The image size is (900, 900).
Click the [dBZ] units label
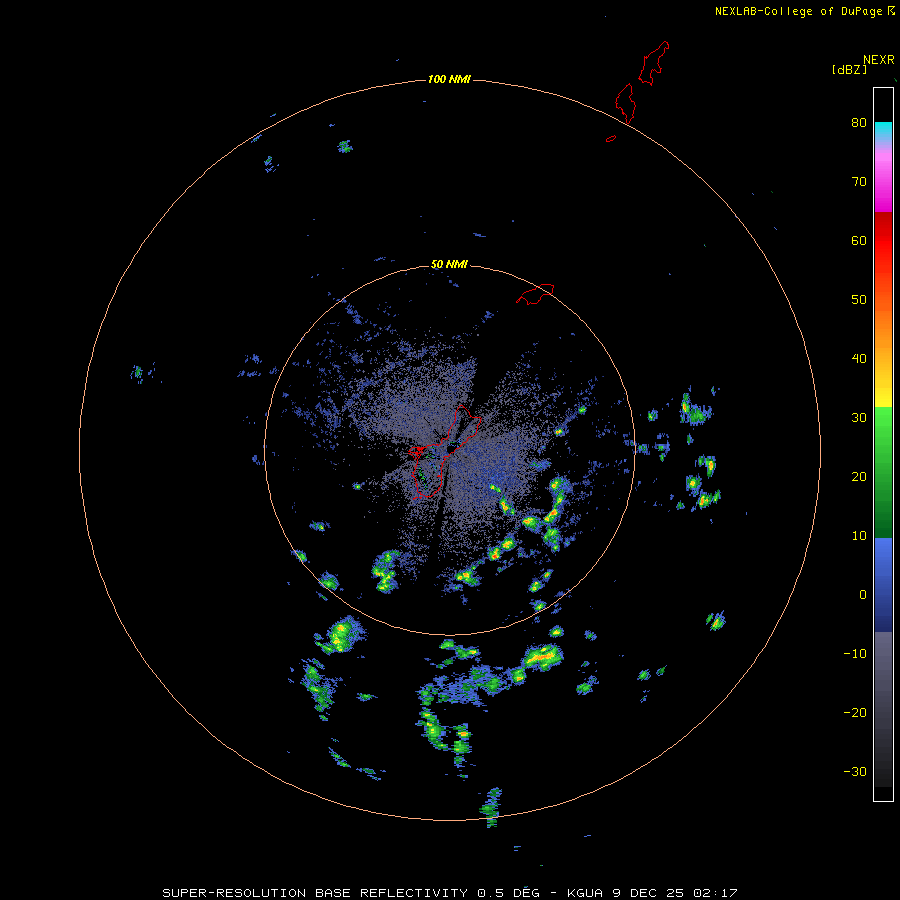[x=849, y=70]
